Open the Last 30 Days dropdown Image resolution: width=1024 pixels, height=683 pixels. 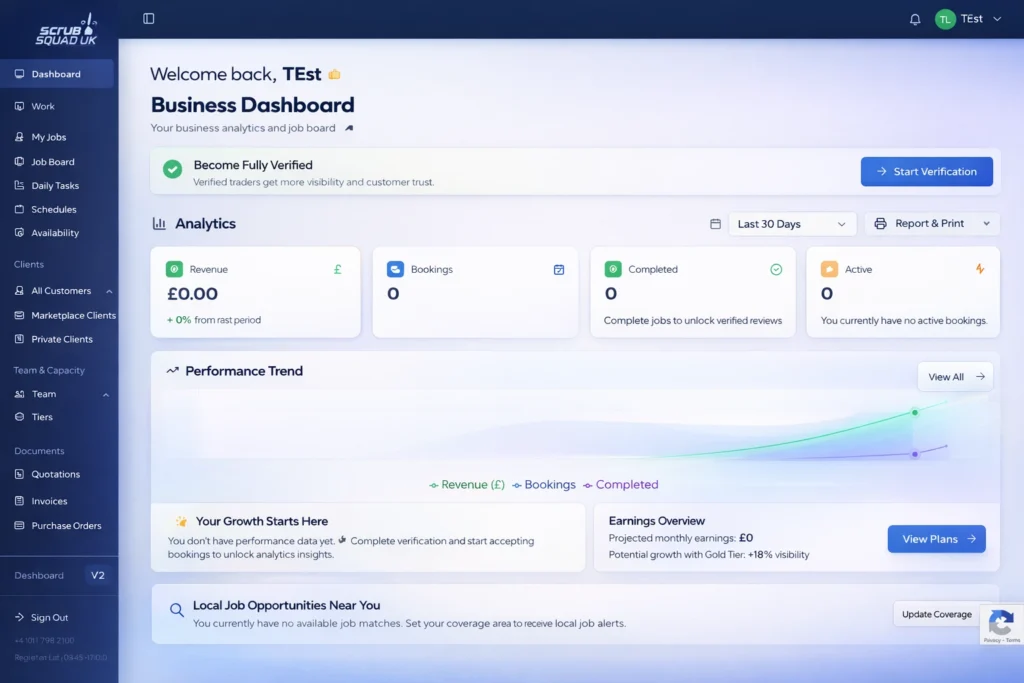(x=790, y=224)
